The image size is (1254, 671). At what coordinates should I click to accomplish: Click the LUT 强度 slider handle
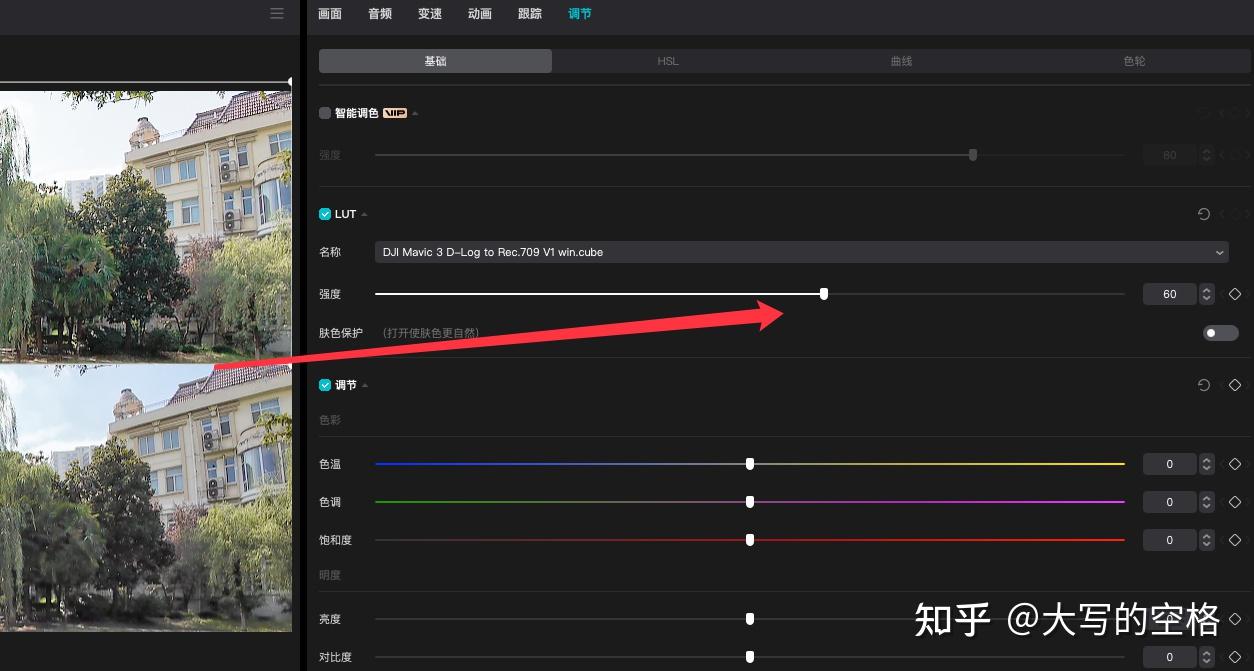823,293
